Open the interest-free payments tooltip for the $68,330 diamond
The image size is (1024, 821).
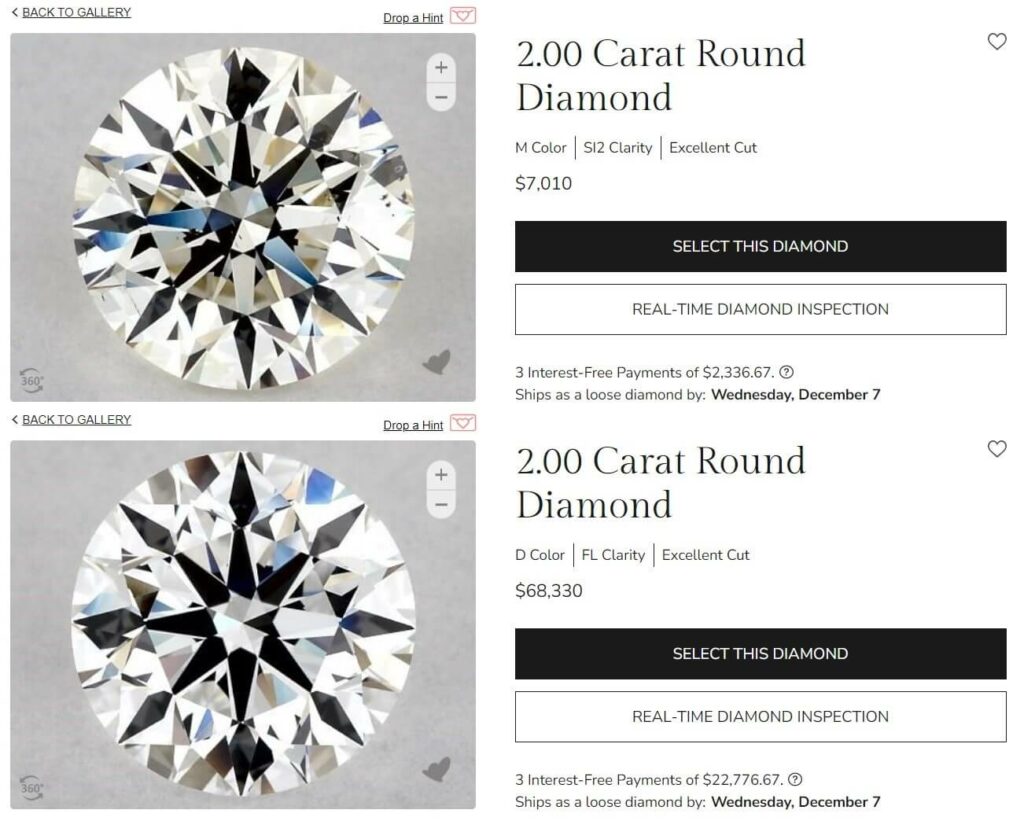pos(795,779)
